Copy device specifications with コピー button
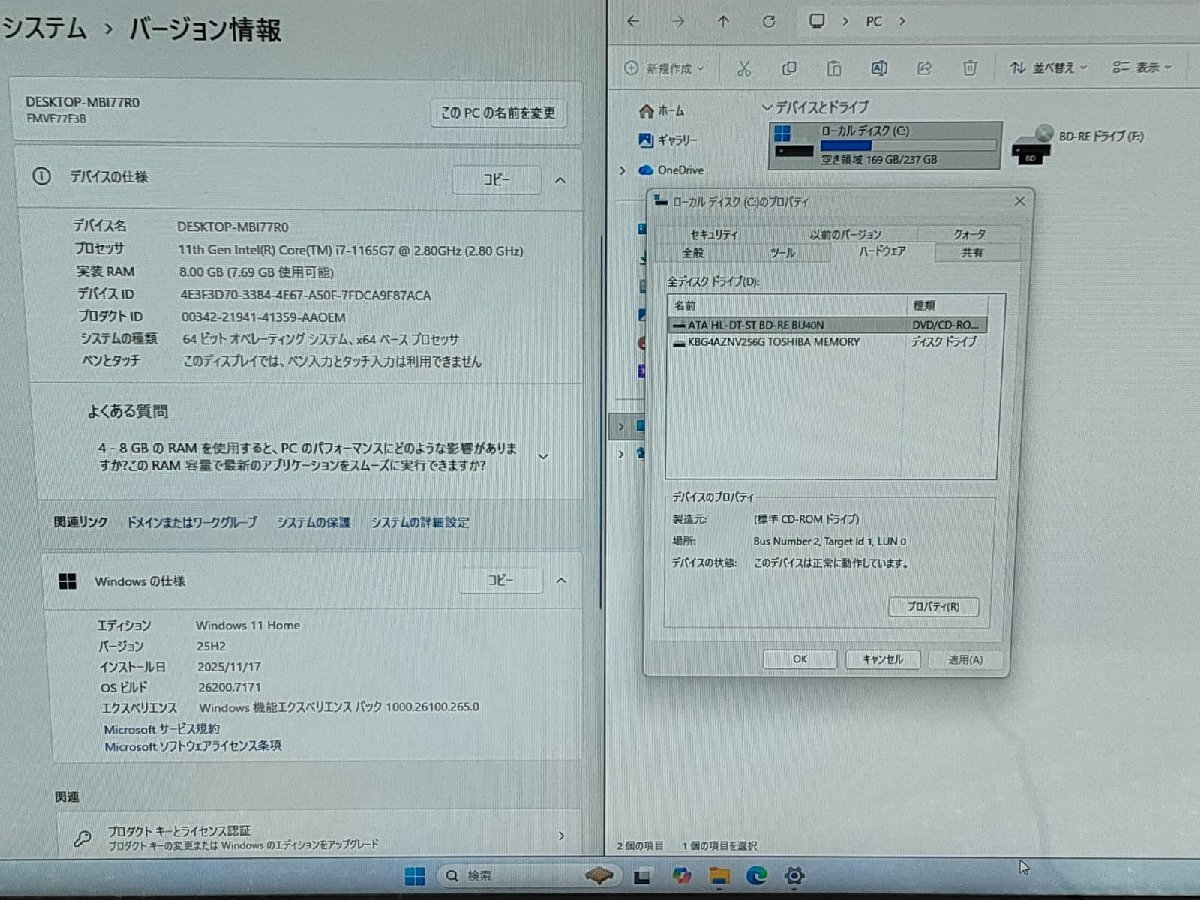1200x900 pixels. (496, 180)
